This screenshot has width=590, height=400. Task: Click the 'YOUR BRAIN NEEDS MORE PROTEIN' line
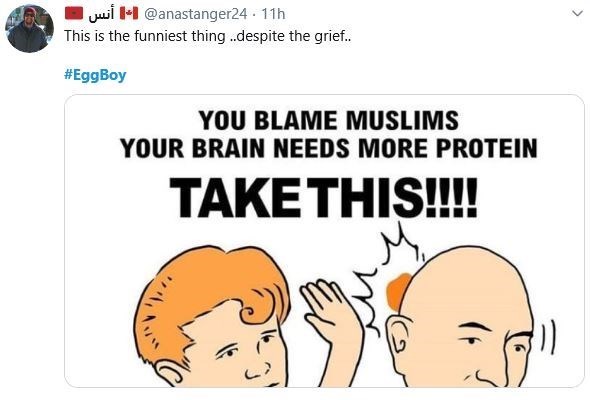pyautogui.click(x=328, y=148)
